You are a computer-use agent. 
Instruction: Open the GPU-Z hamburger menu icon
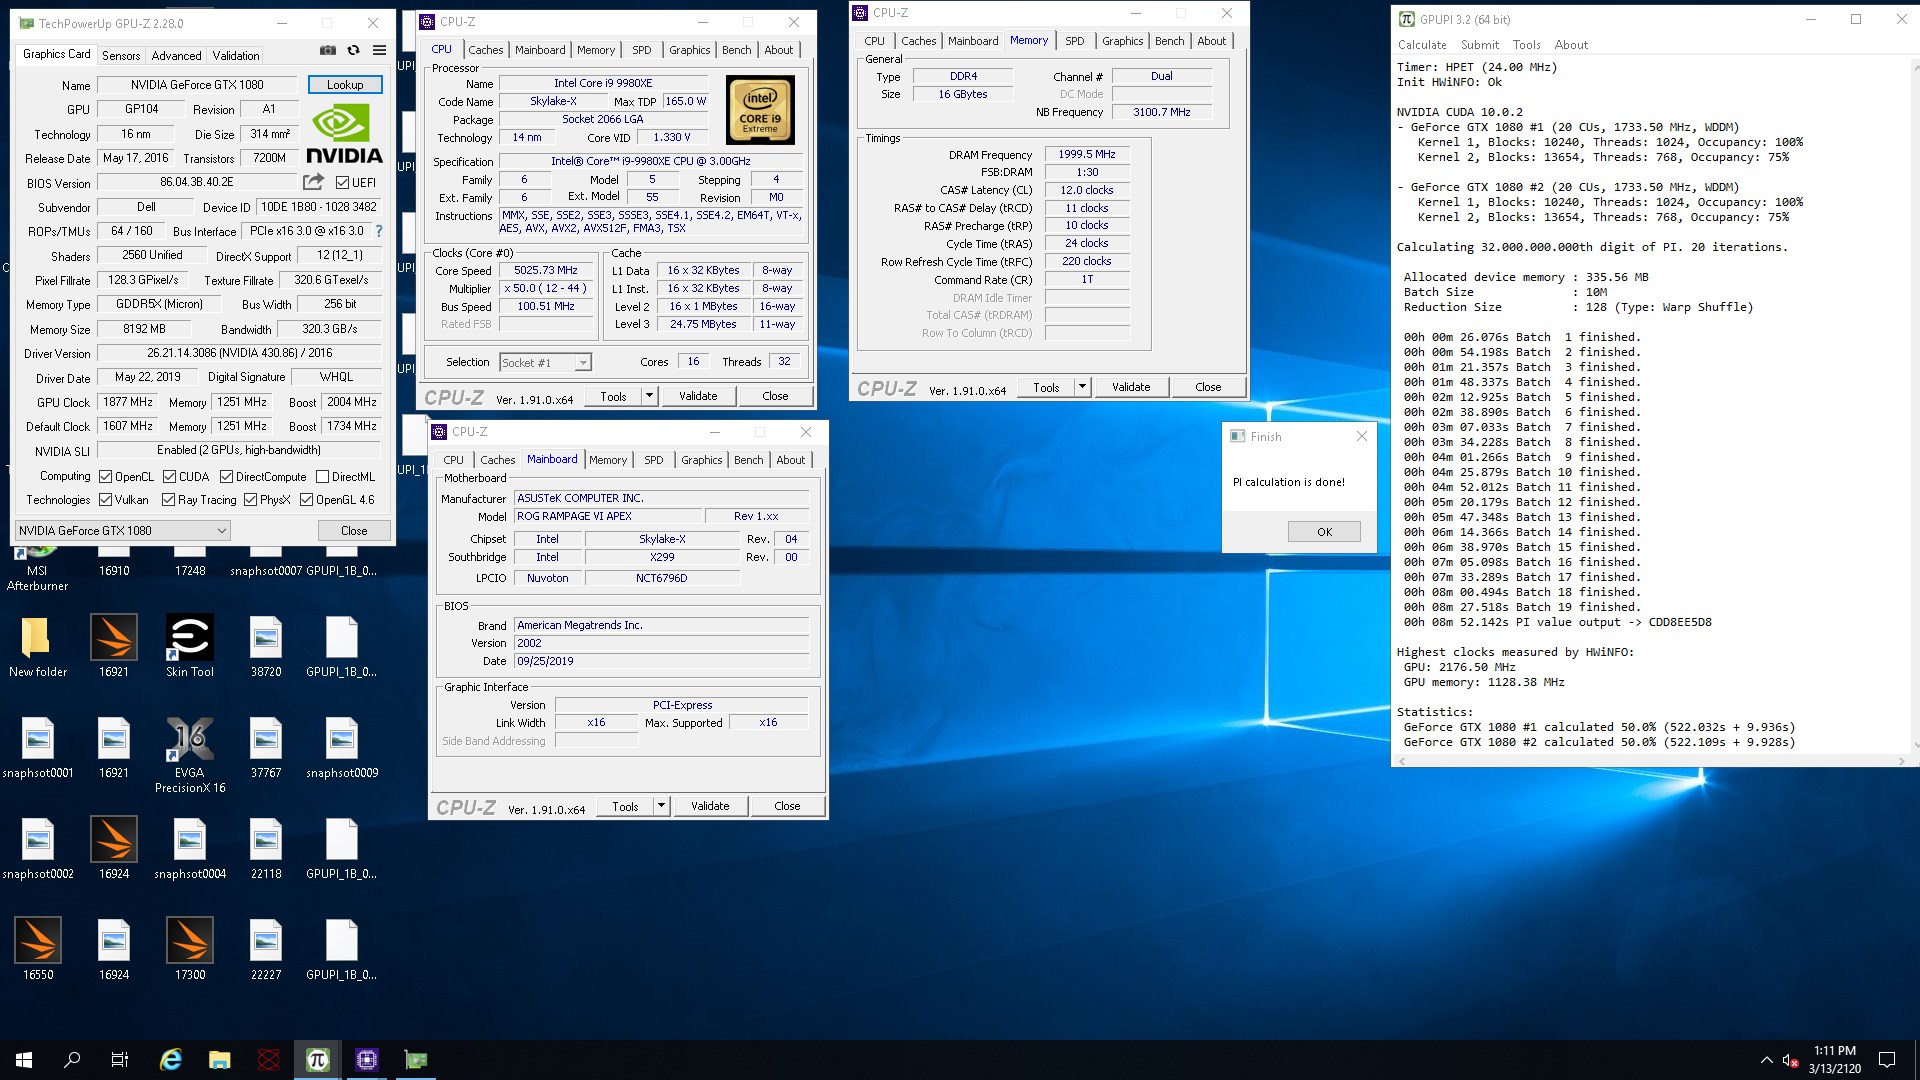379,50
